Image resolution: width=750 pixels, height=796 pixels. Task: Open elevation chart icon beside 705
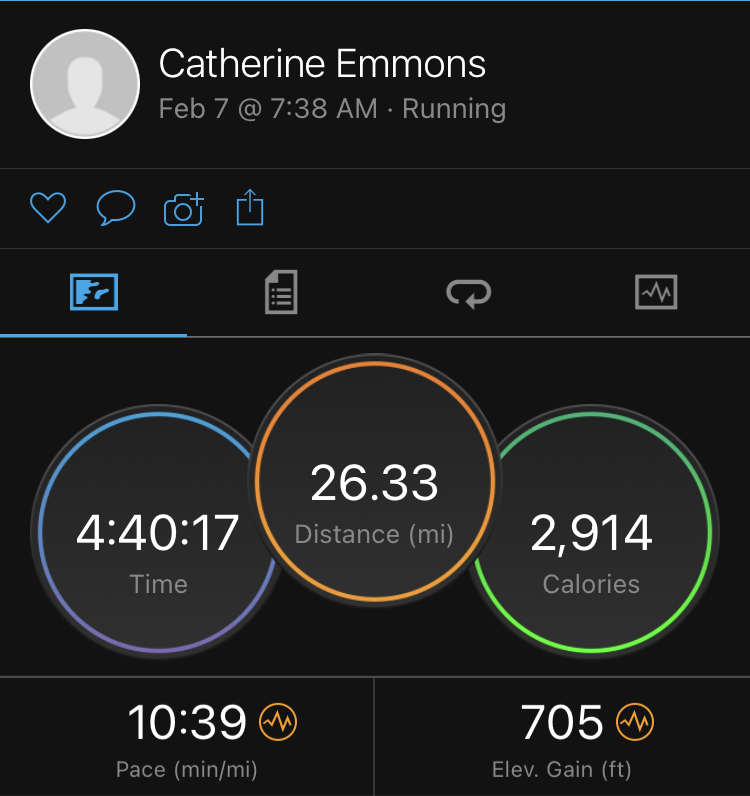click(x=634, y=721)
